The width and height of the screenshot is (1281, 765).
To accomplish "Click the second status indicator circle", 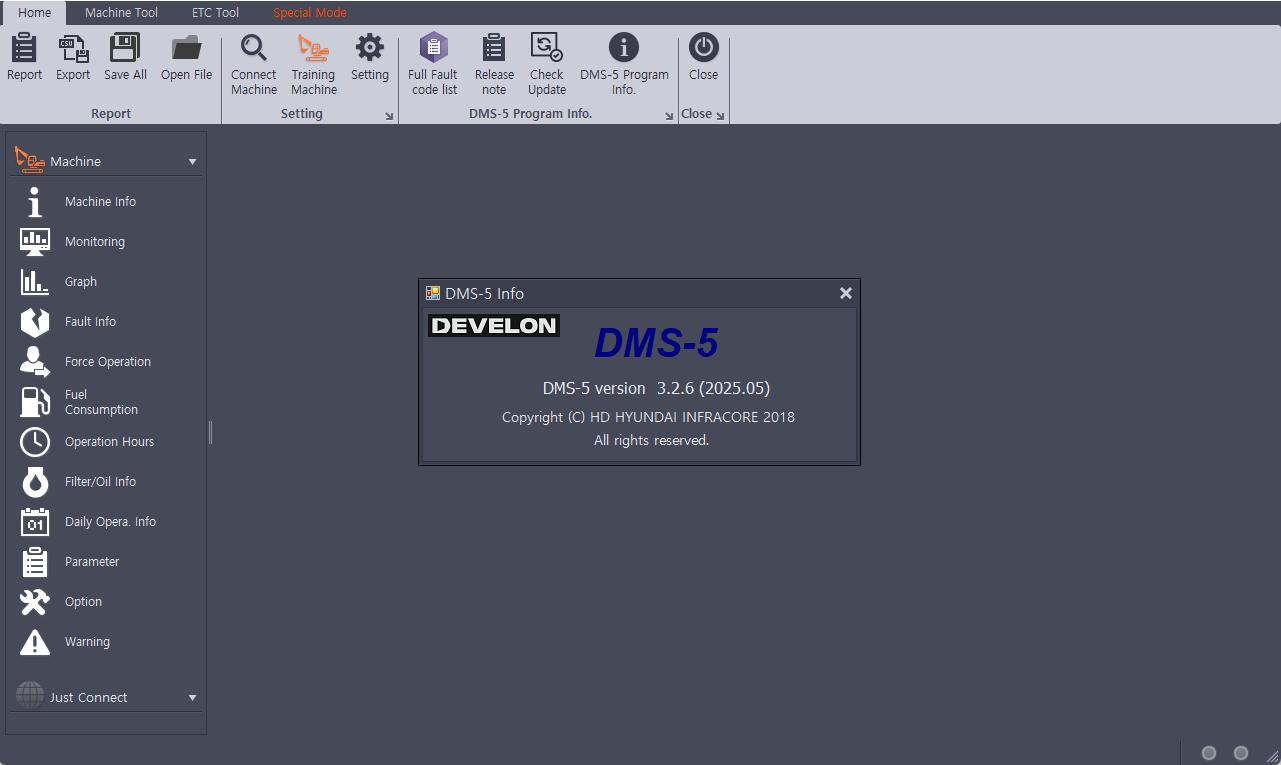I will pyautogui.click(x=1241, y=753).
